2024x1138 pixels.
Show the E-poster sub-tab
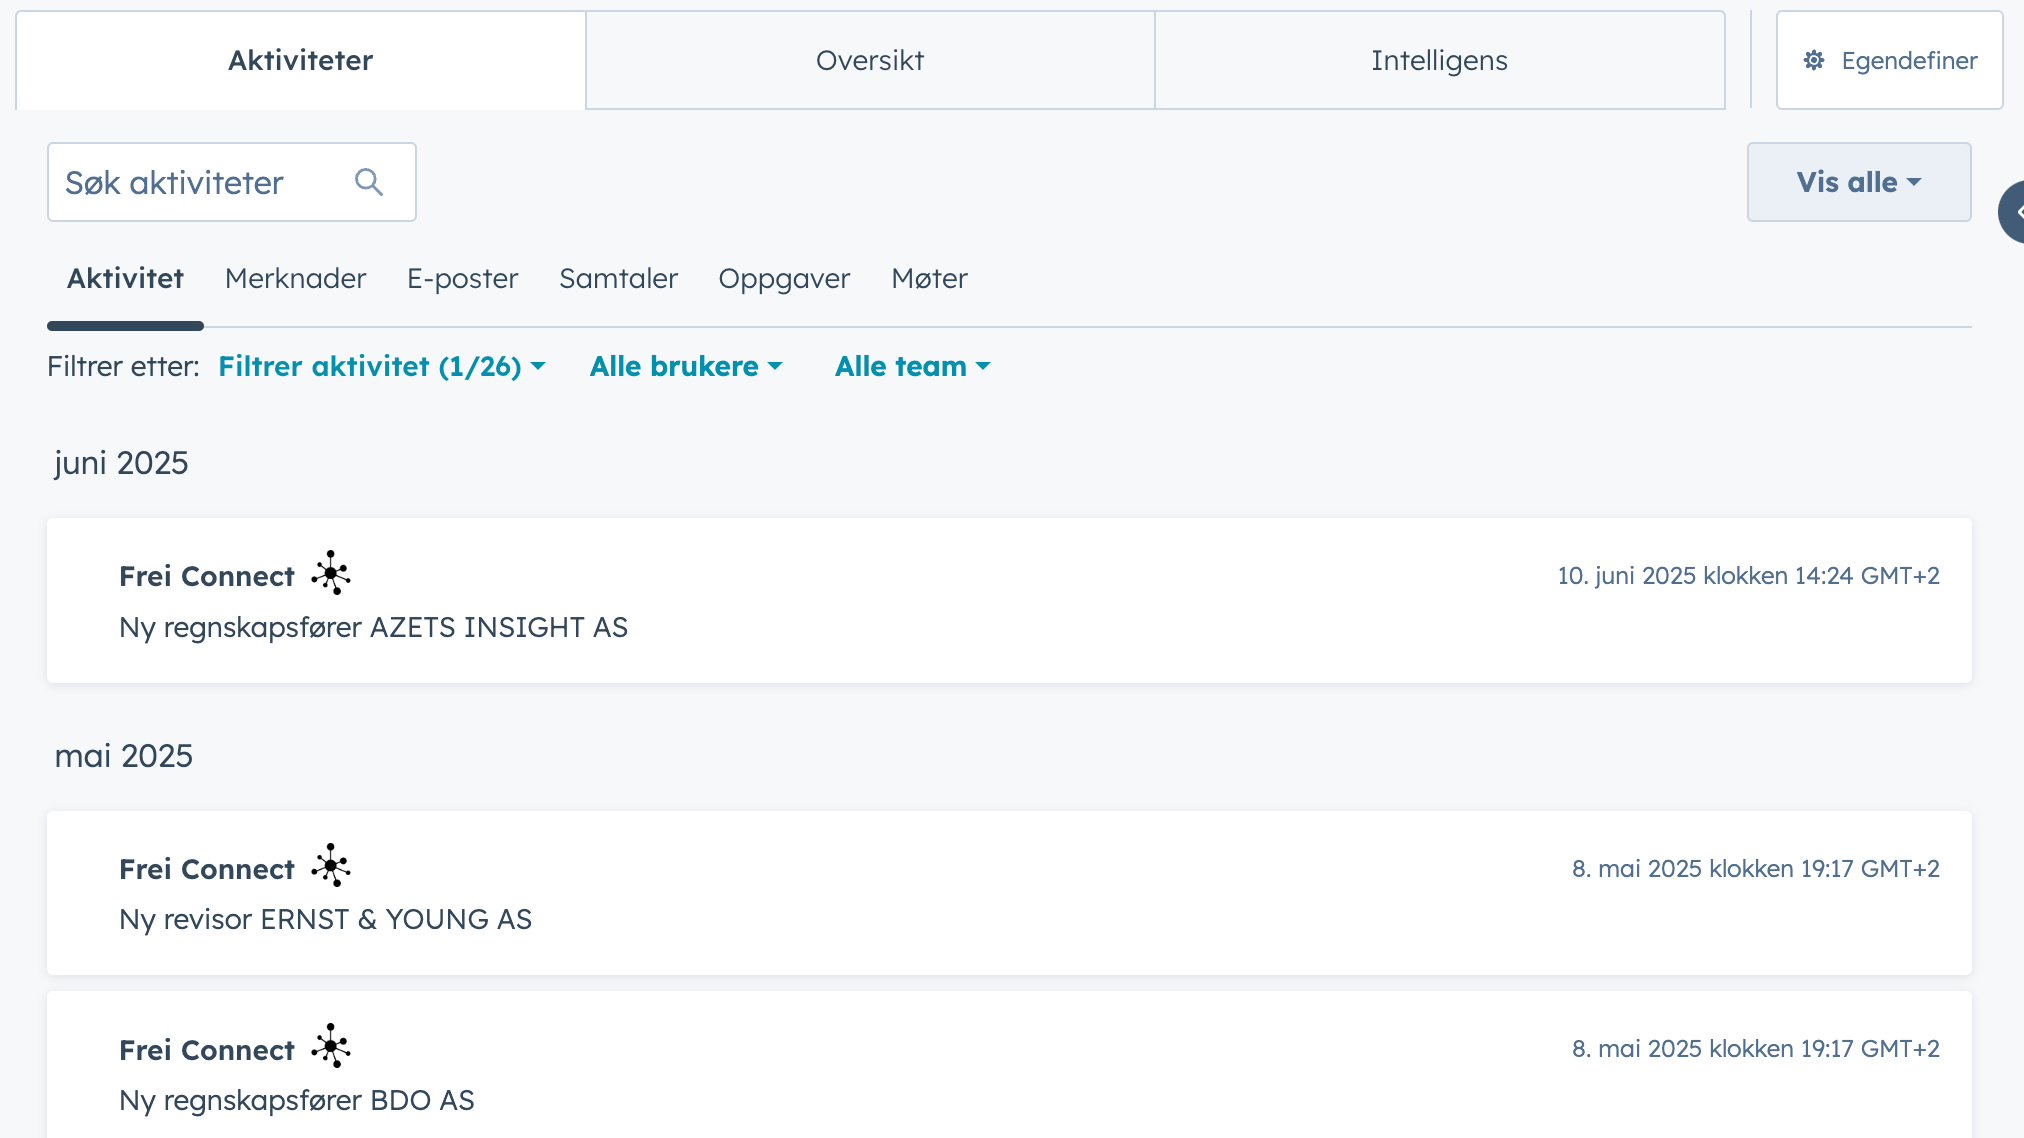pos(462,278)
